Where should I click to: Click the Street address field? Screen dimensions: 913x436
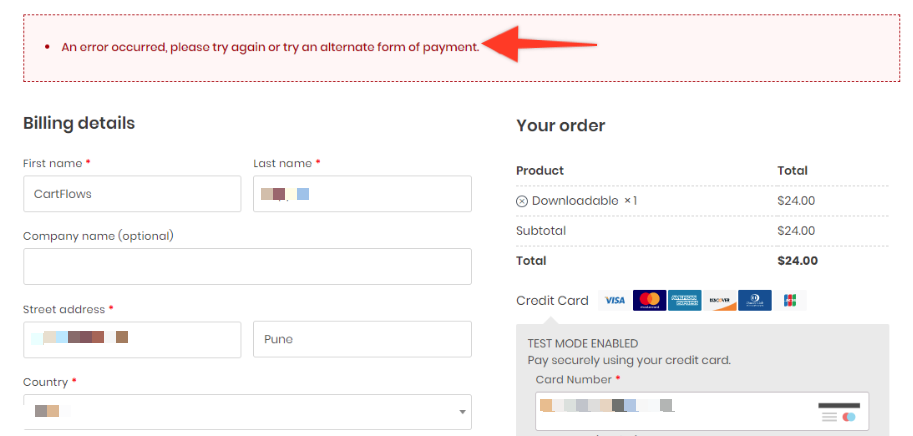click(x=132, y=339)
